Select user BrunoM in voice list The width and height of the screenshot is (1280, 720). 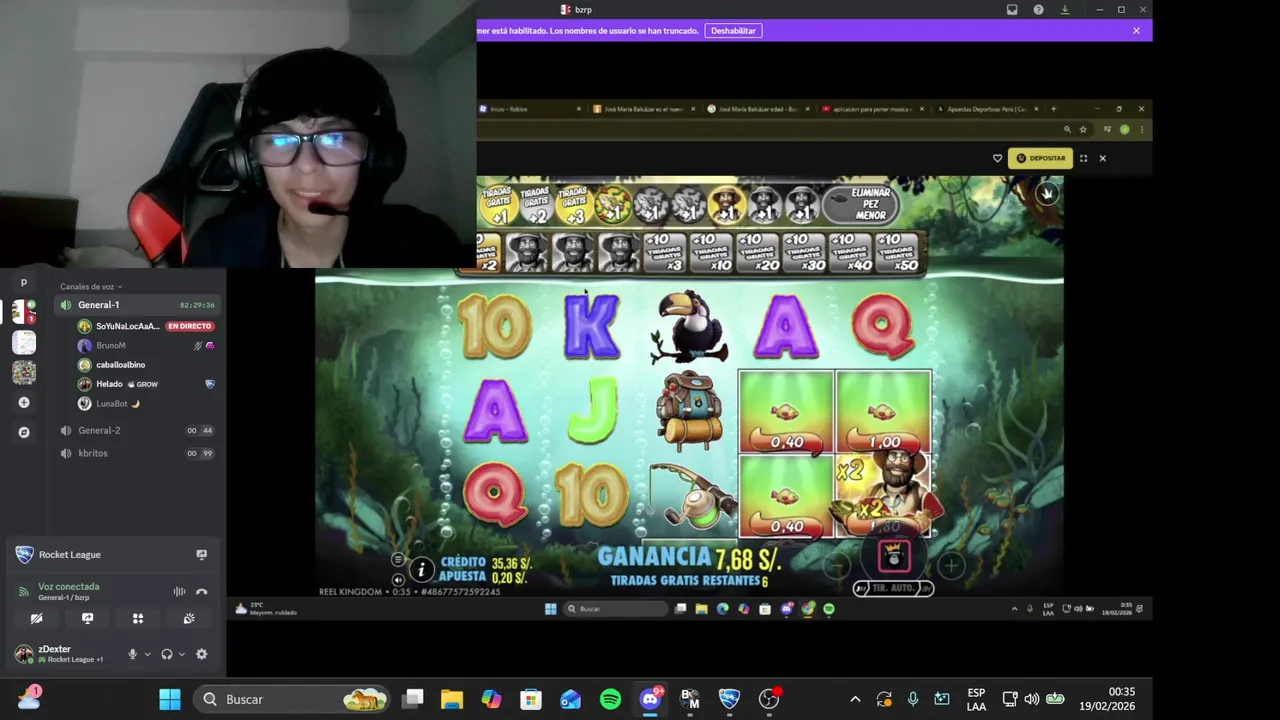pyautogui.click(x=110, y=345)
